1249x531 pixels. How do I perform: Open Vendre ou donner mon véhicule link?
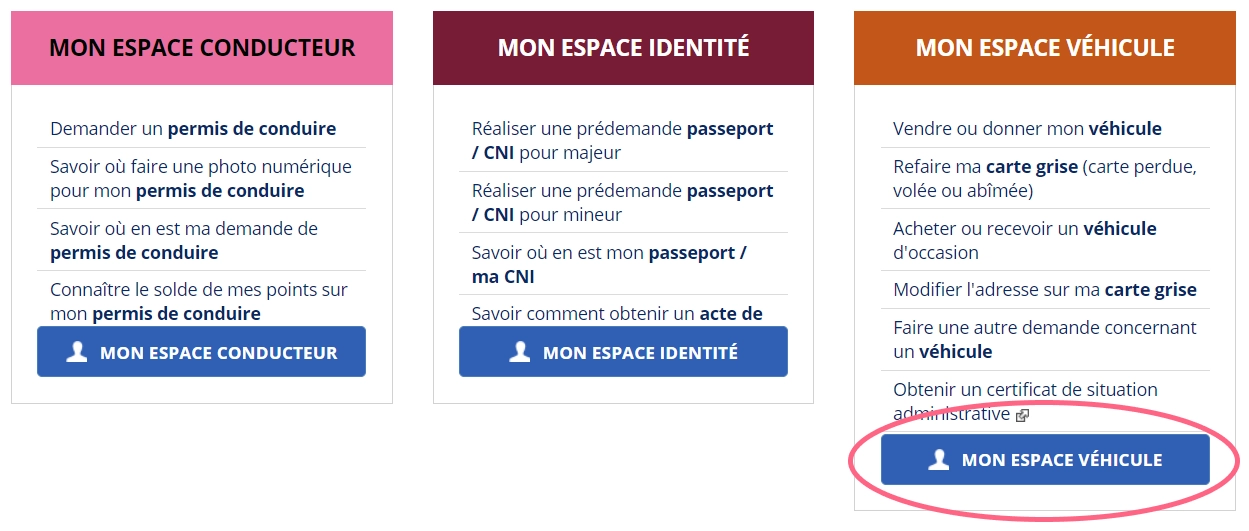[x=1027, y=129]
